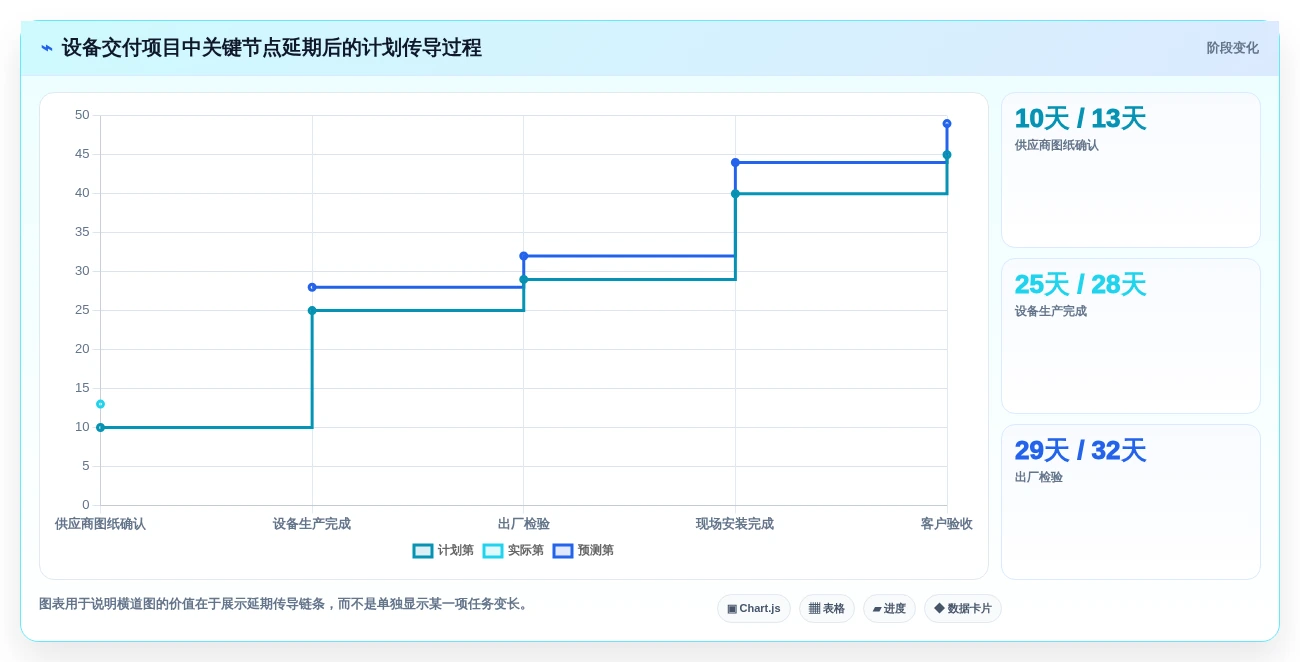Screen dimensions: 1300x662
Task: Click the 阶段变化 label in the header
Action: (1232, 48)
